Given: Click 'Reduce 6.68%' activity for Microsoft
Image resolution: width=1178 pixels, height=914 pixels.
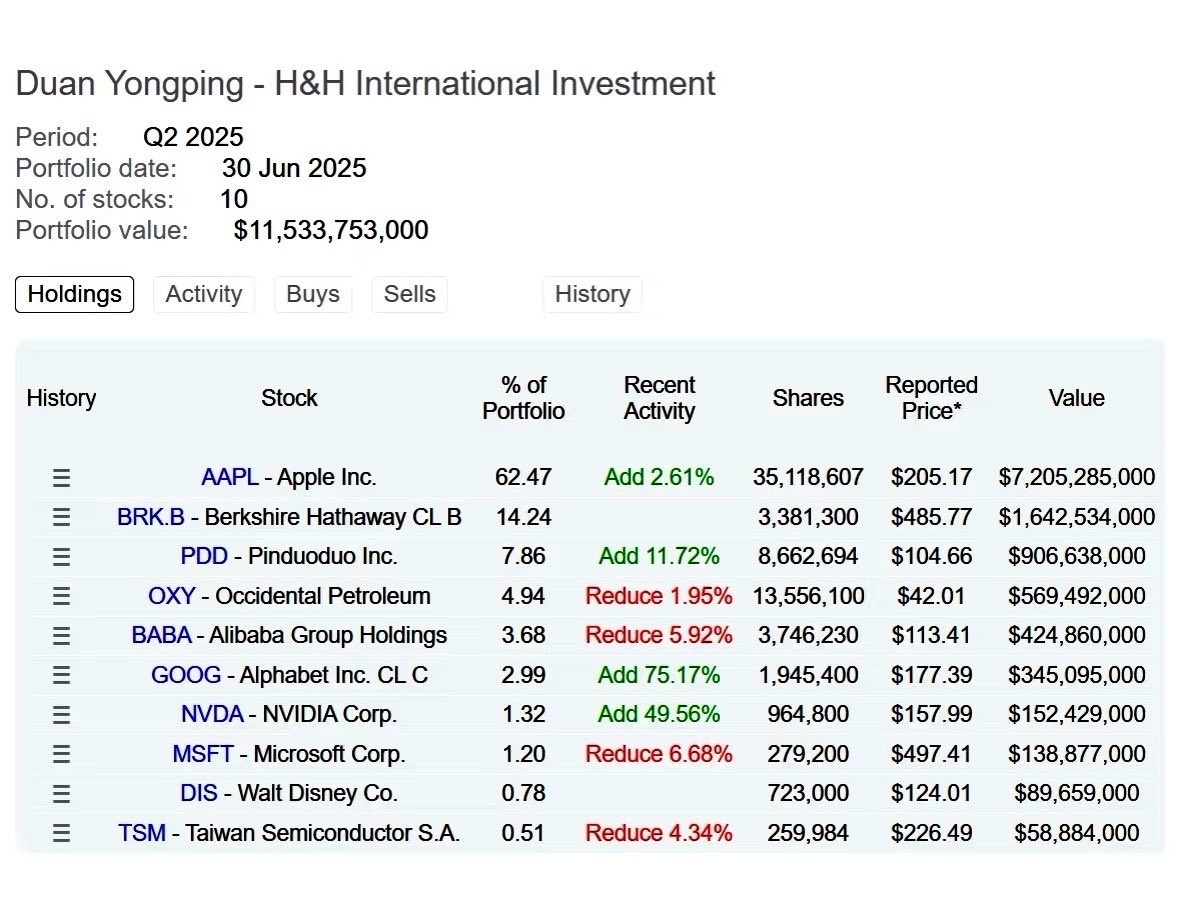Looking at the screenshot, I should [x=659, y=754].
